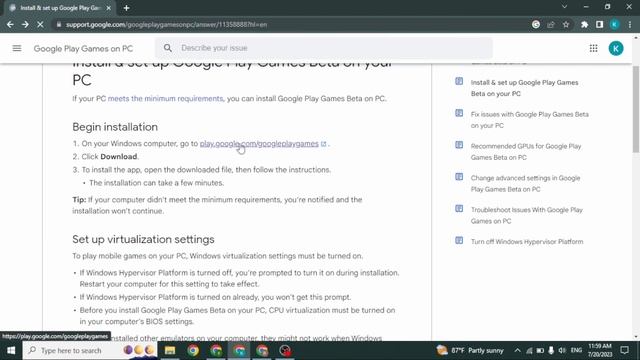Stop loading the page
This screenshot has width=640, height=360.
point(40,24)
